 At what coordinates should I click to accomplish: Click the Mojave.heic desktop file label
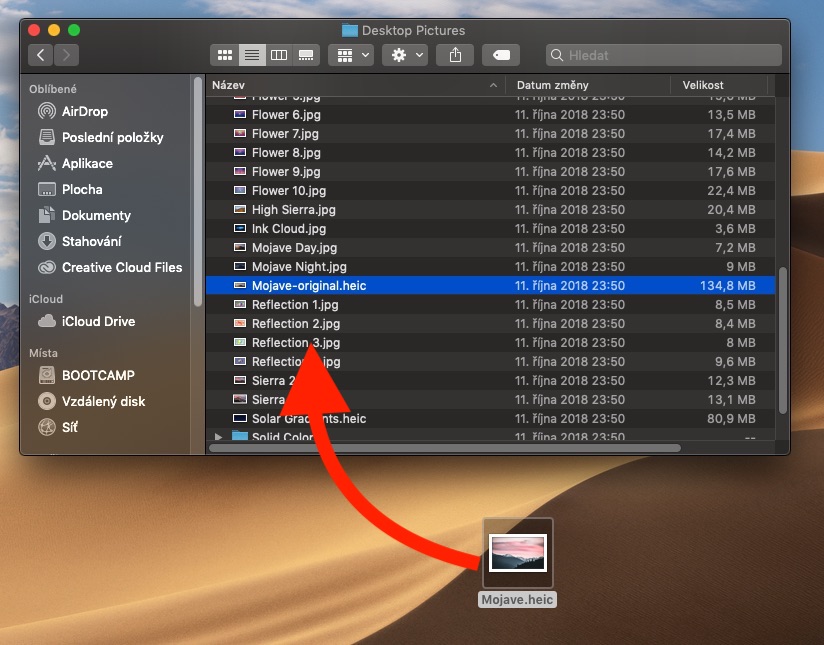[x=517, y=600]
